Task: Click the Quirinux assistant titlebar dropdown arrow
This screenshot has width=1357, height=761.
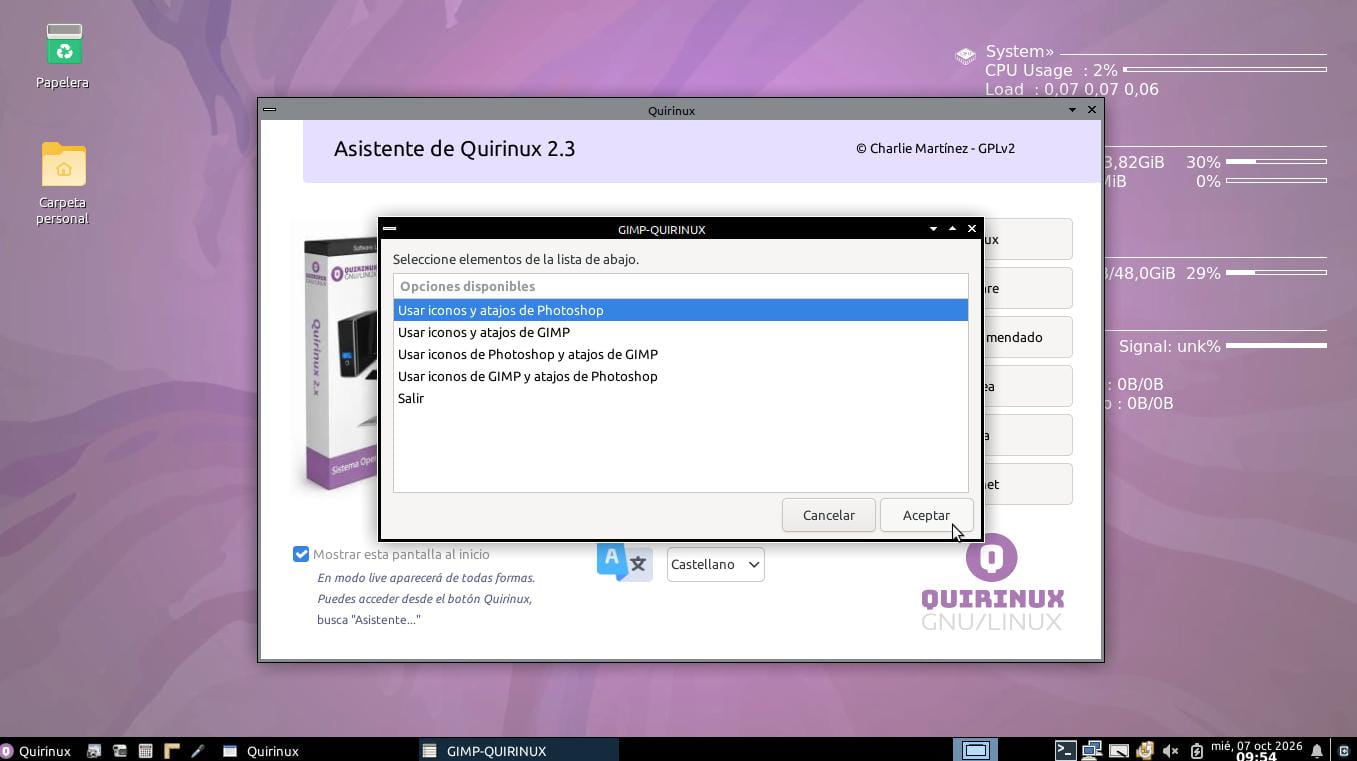Action: tap(1072, 110)
